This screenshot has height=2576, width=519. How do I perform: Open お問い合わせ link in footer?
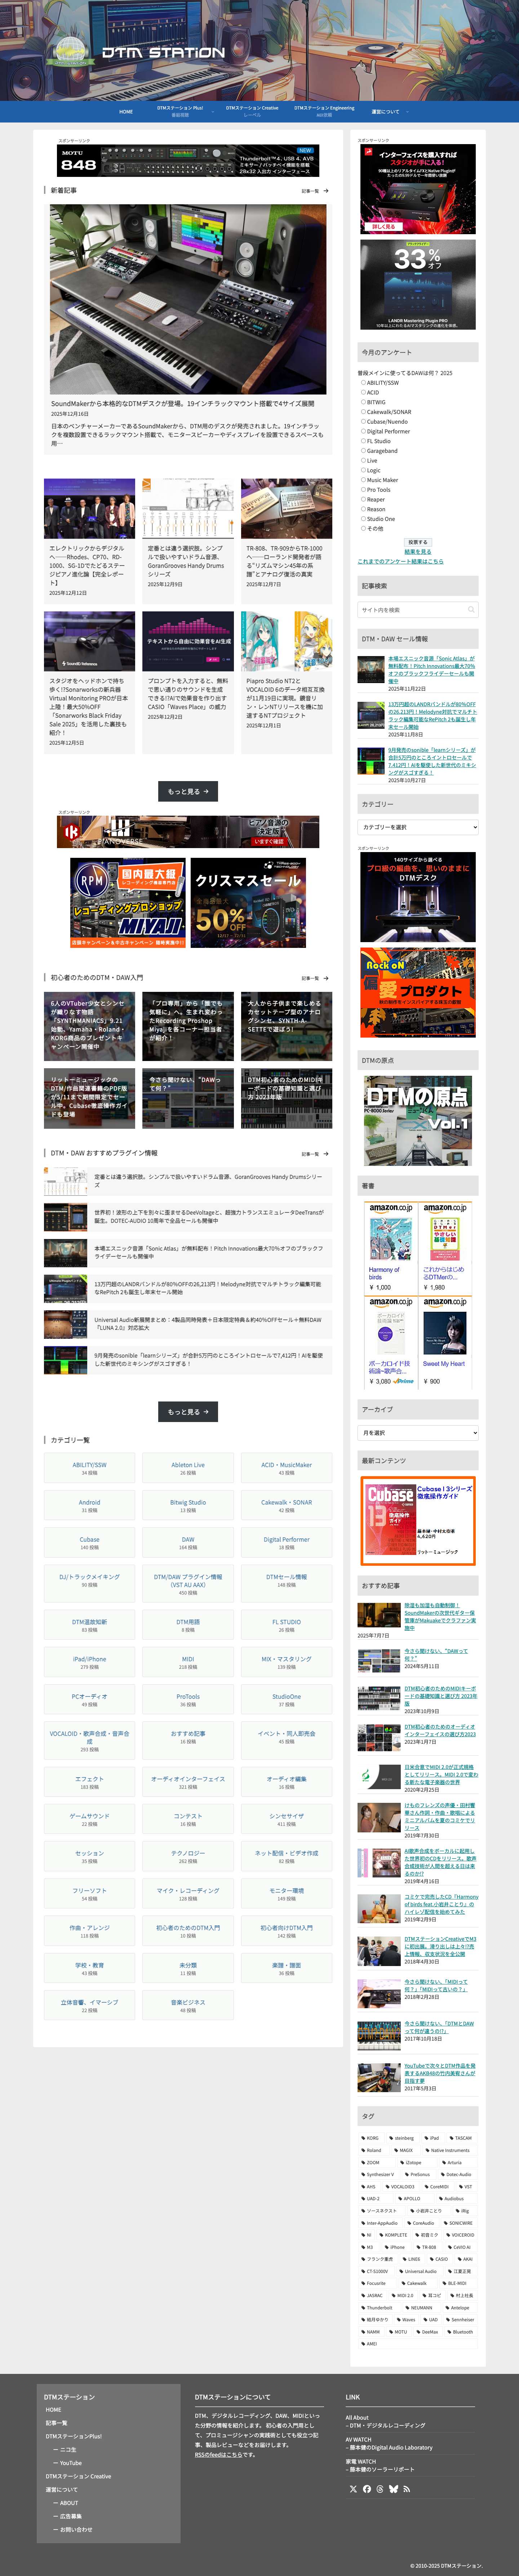pyautogui.click(x=76, y=2530)
